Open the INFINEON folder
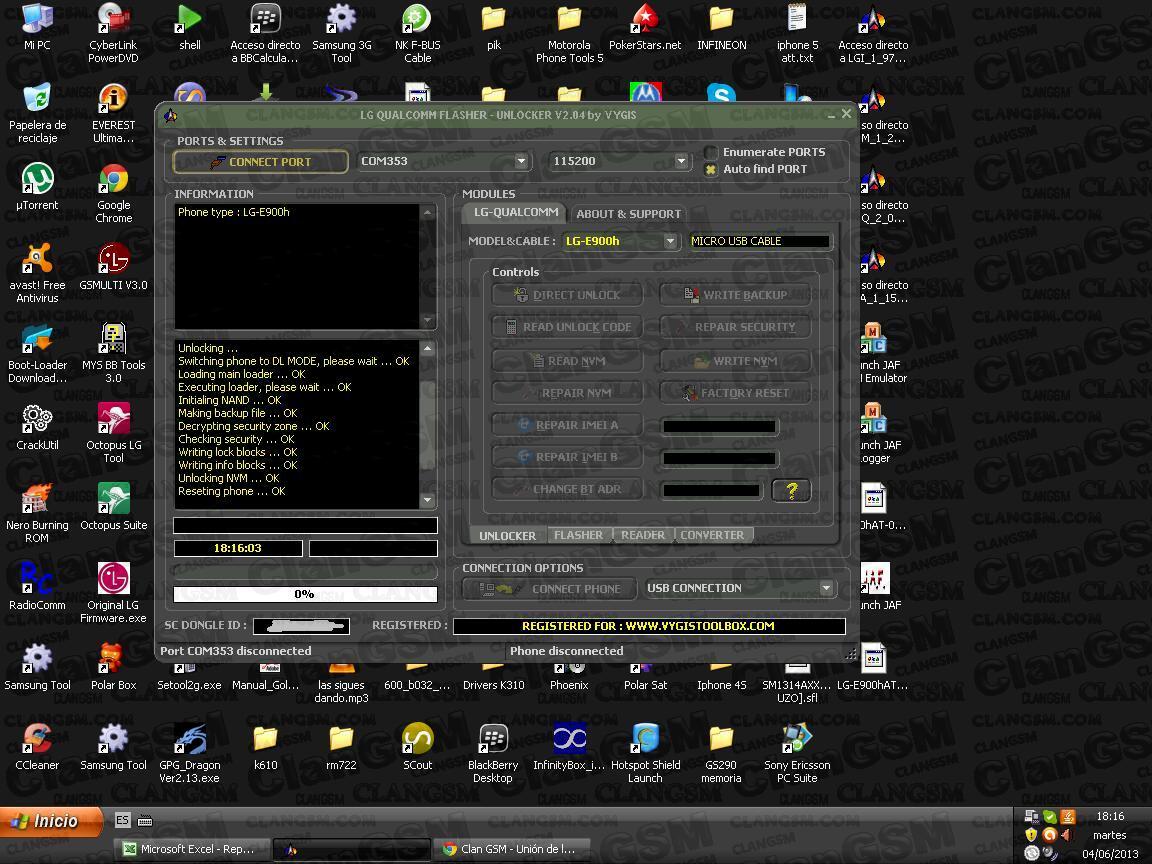The height and width of the screenshot is (864, 1152). (x=721, y=28)
